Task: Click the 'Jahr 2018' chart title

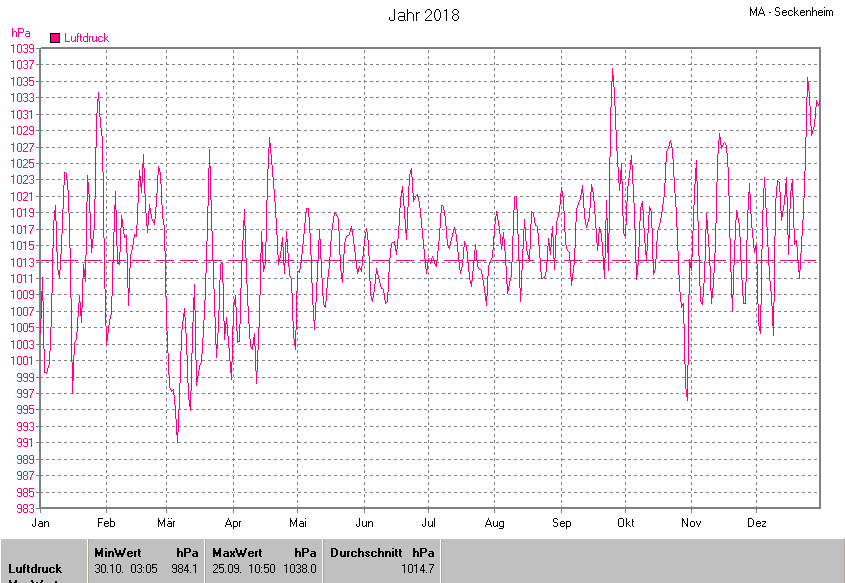Action: click(424, 16)
